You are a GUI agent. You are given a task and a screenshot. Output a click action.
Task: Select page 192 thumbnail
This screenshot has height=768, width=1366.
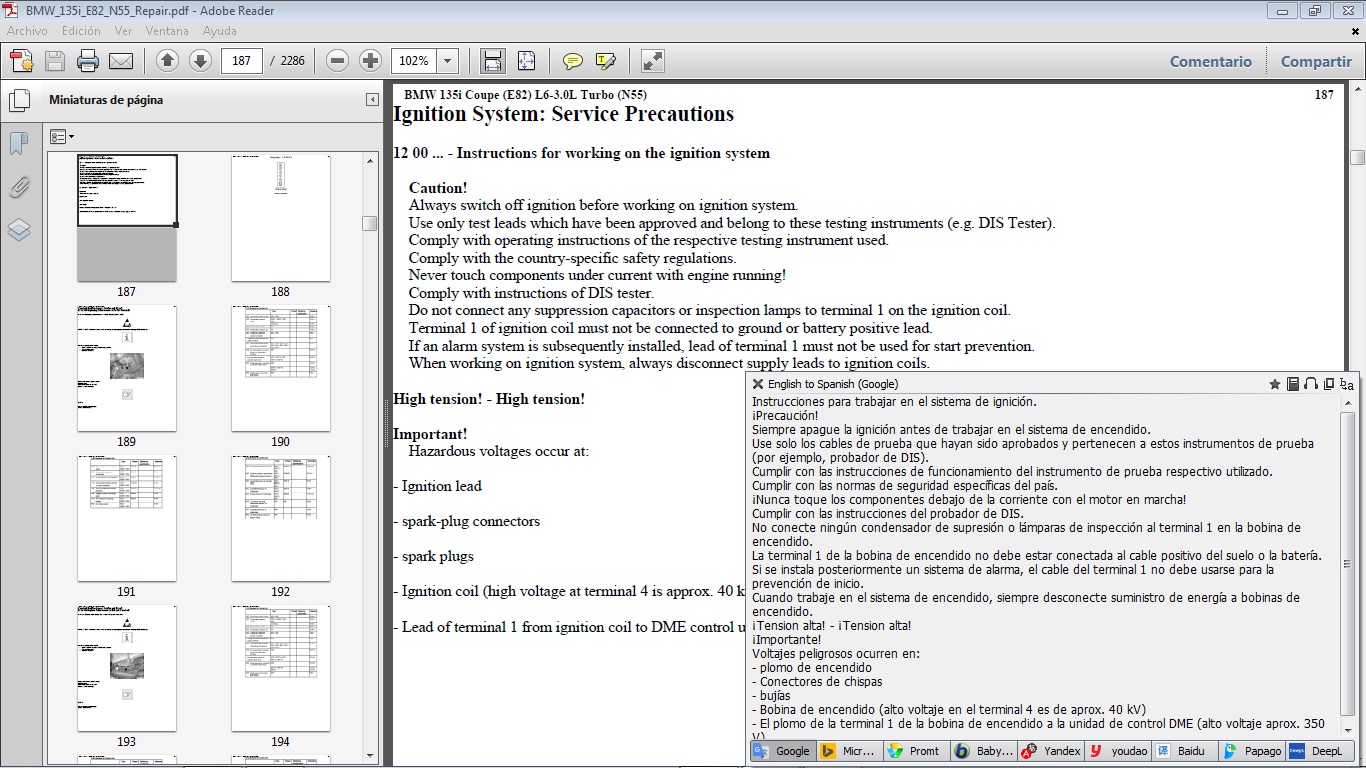coord(280,518)
